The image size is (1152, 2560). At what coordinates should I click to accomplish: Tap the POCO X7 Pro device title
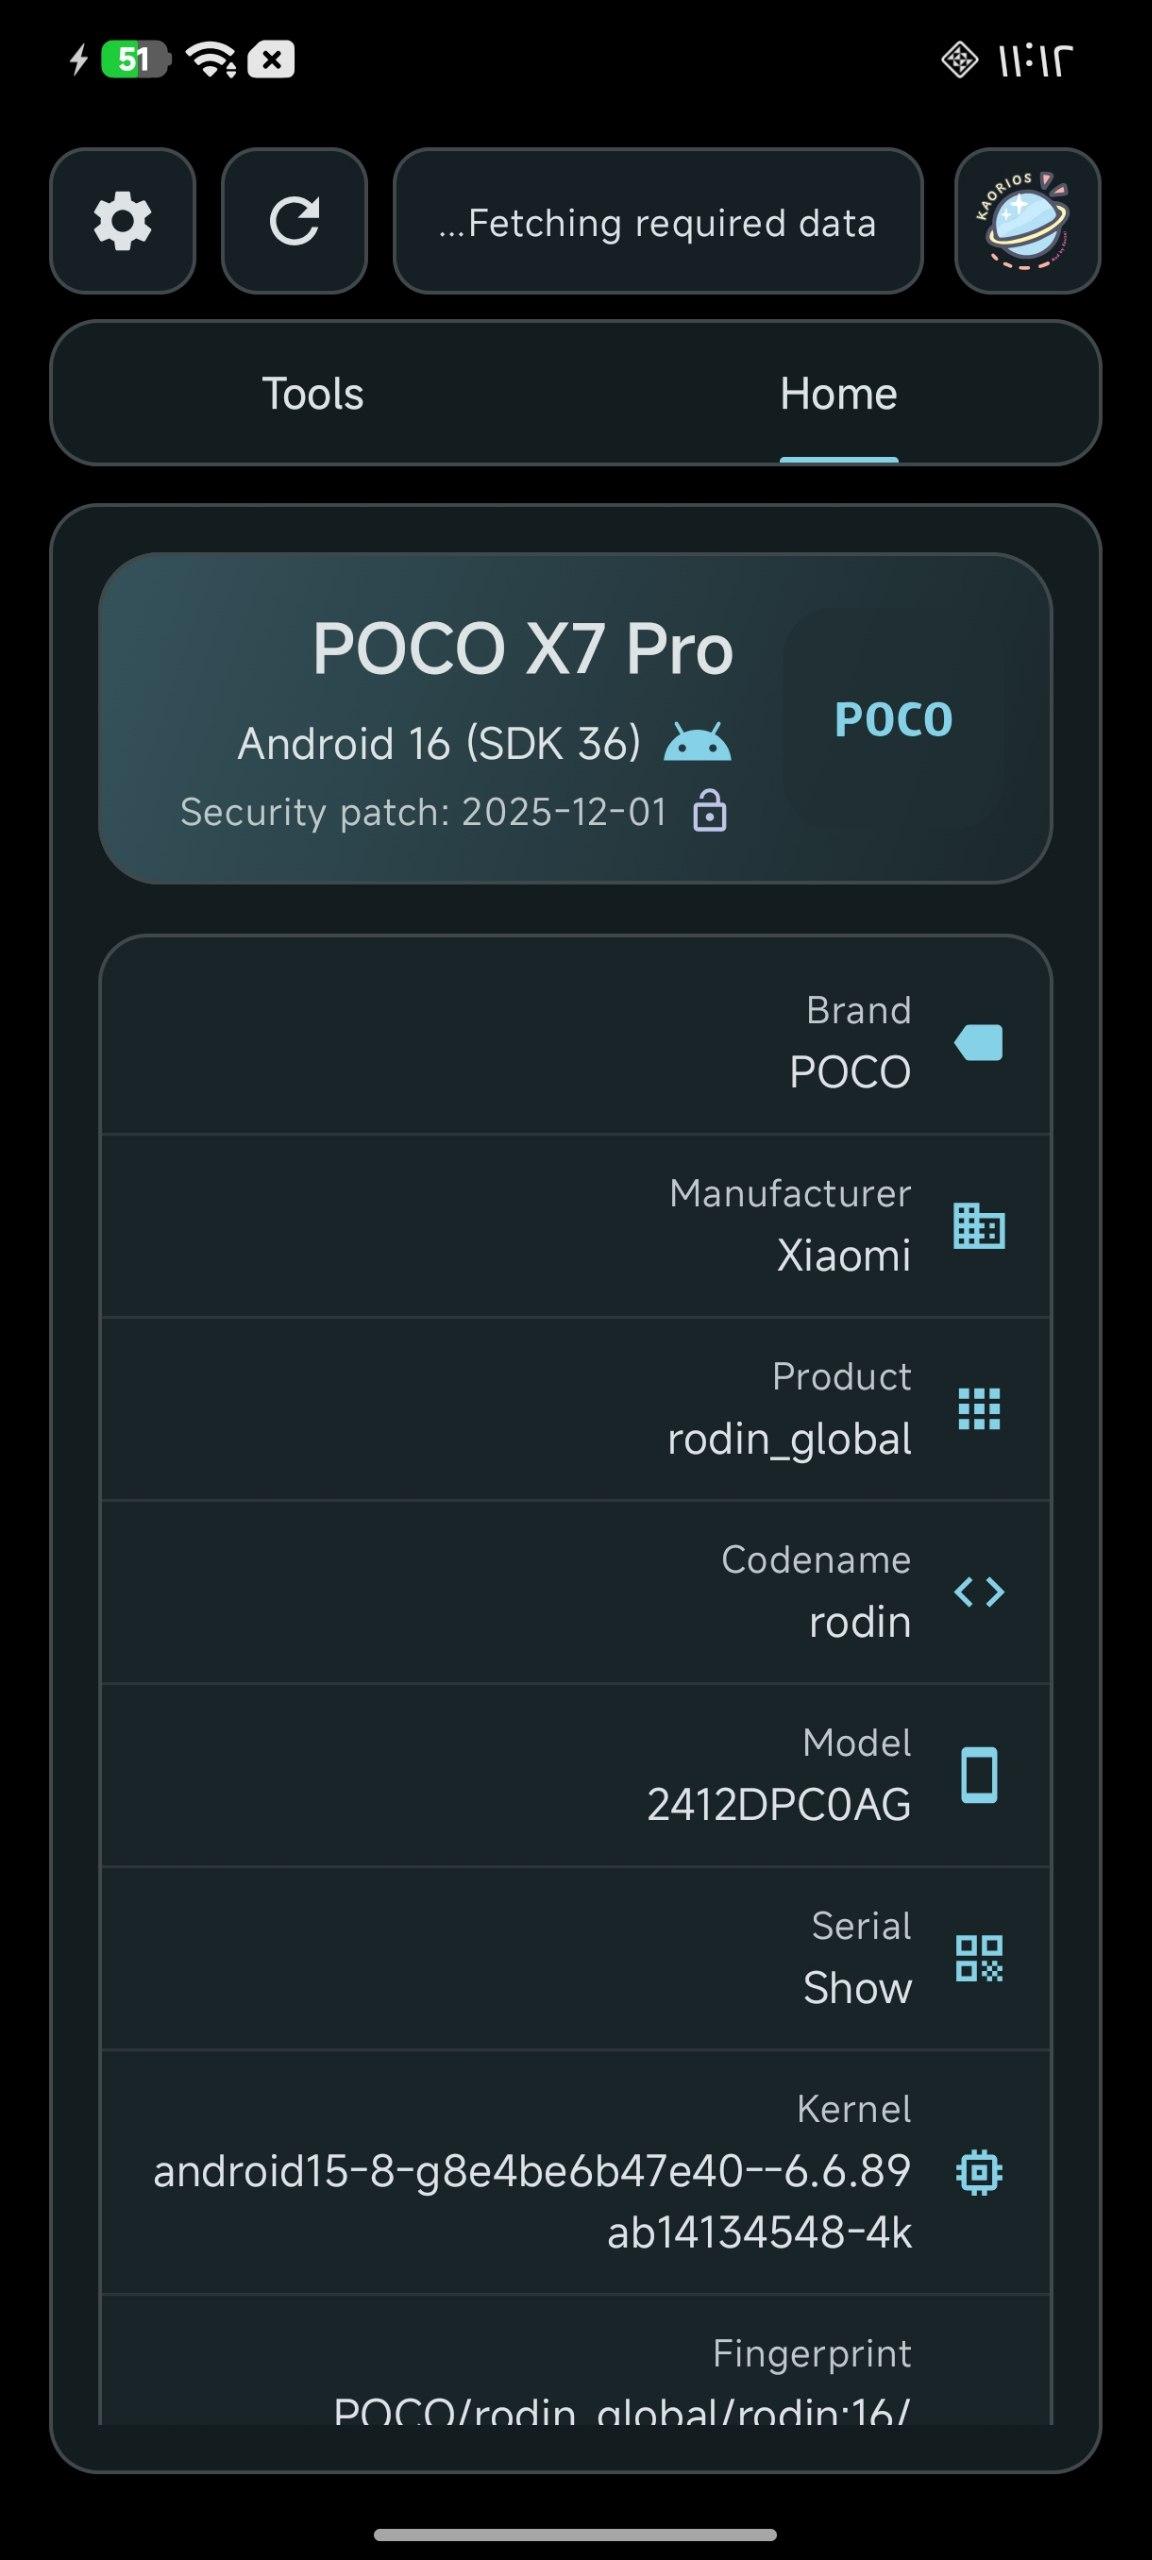tap(523, 649)
